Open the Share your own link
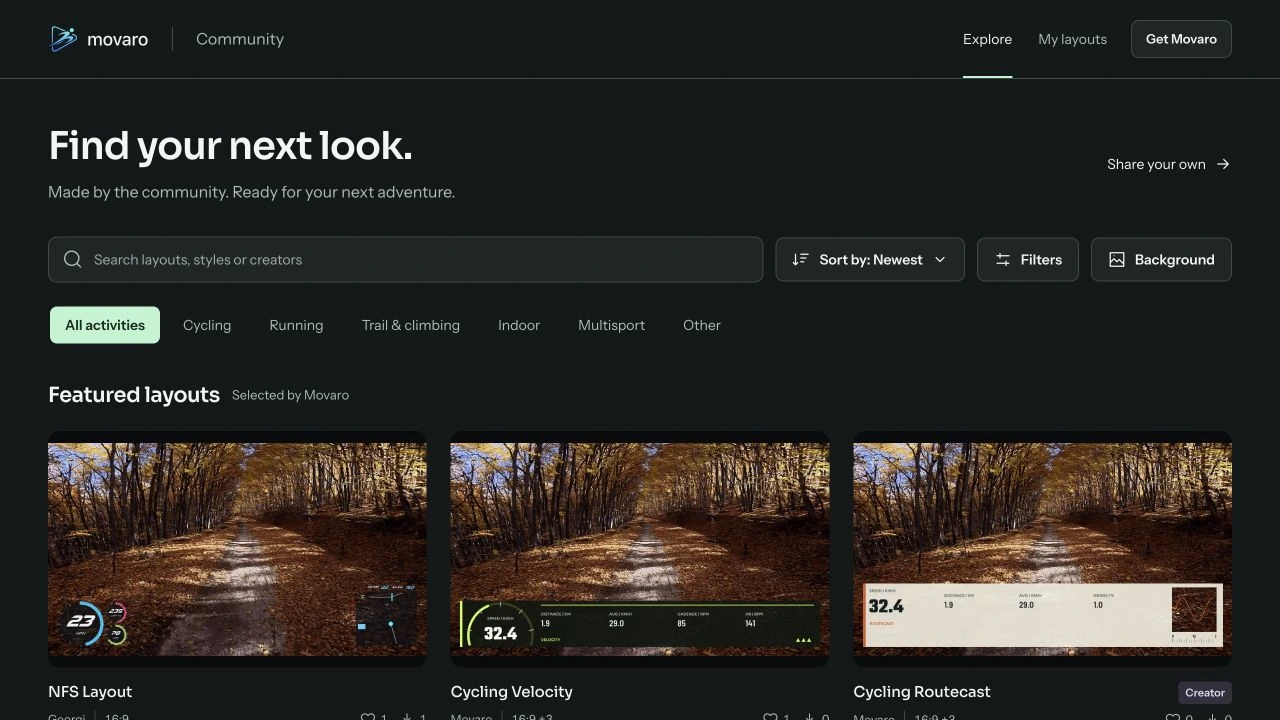Screen dimensions: 1280x720 [x=1168, y=164]
